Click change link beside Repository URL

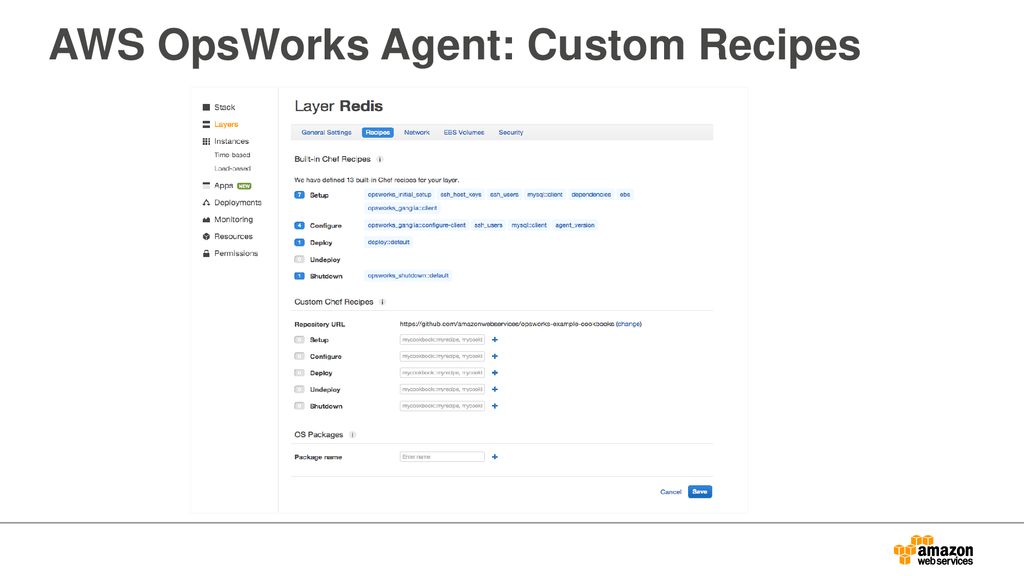629,324
